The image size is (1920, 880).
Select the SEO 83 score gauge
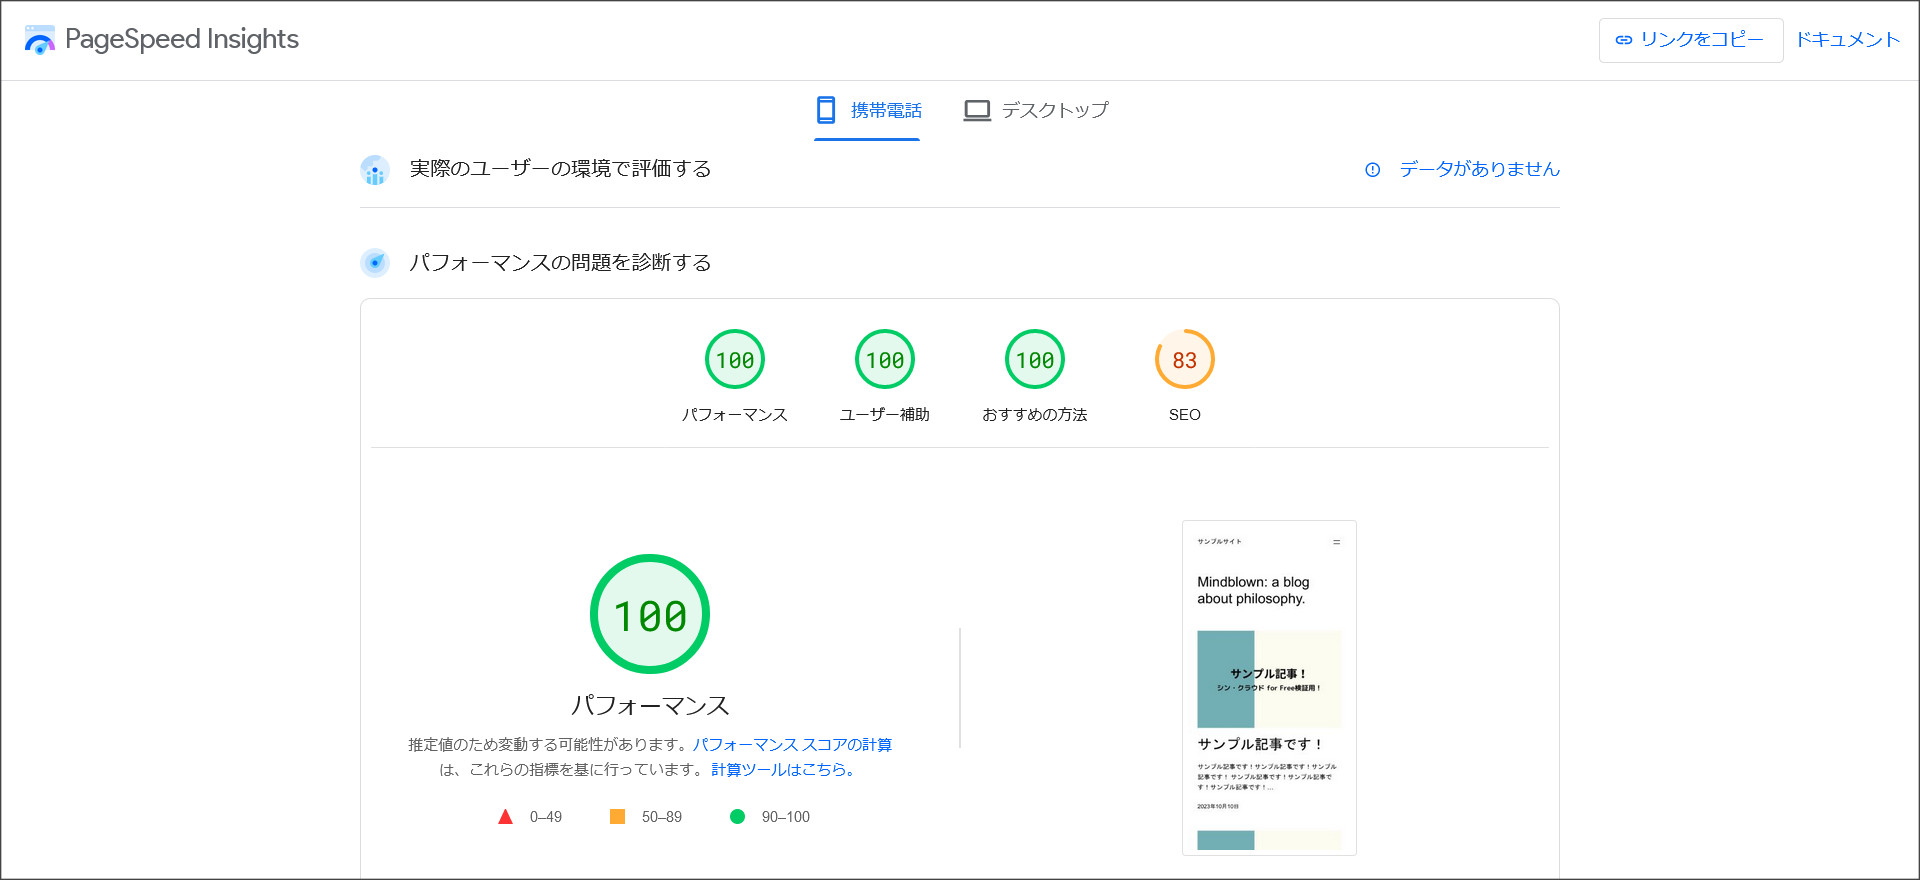tap(1185, 360)
